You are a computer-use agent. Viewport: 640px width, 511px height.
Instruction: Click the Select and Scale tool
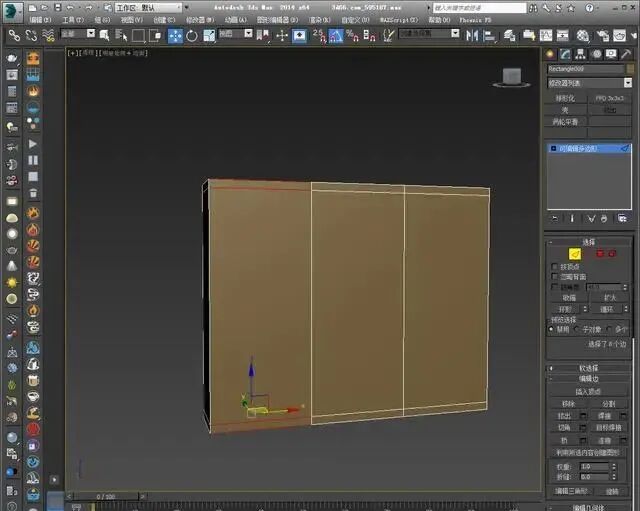[209, 36]
